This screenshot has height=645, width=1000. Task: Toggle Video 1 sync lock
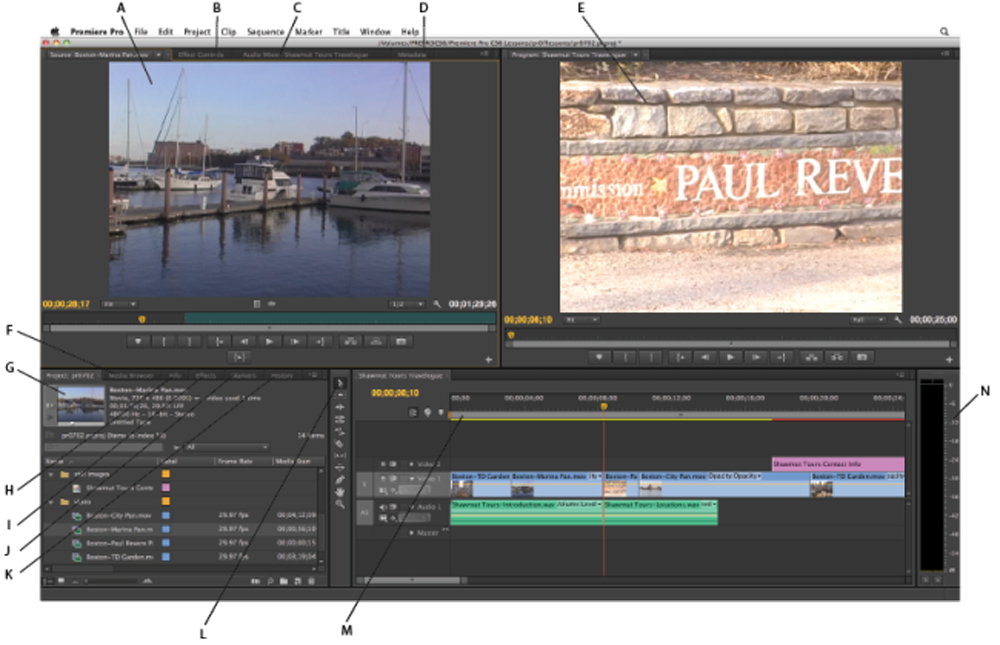click(x=393, y=478)
